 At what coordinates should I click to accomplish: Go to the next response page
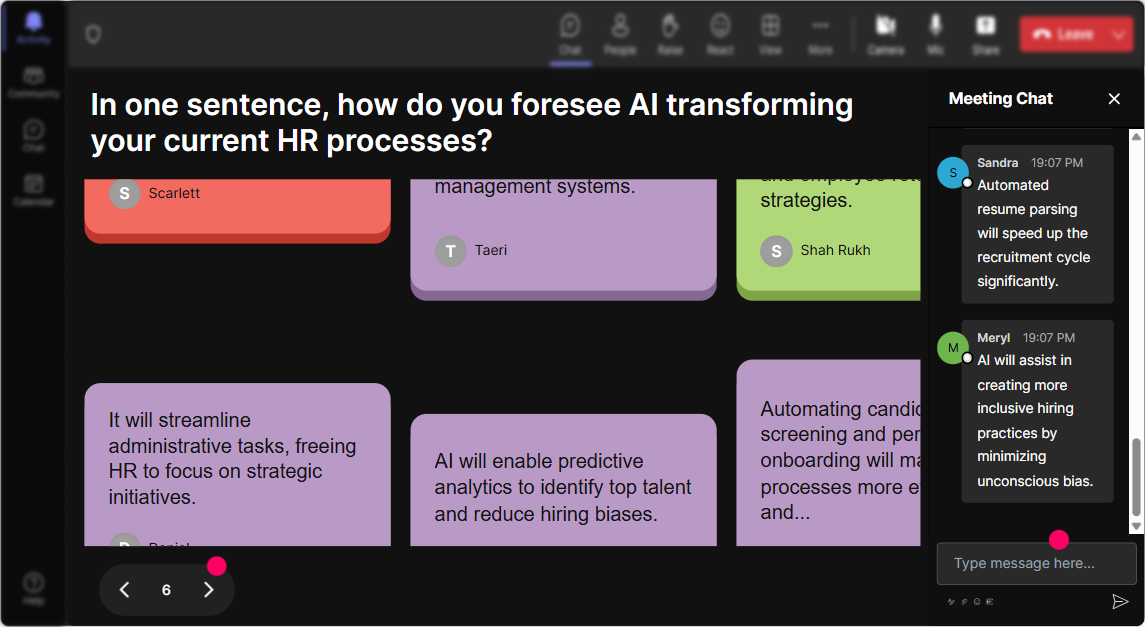[x=209, y=590]
